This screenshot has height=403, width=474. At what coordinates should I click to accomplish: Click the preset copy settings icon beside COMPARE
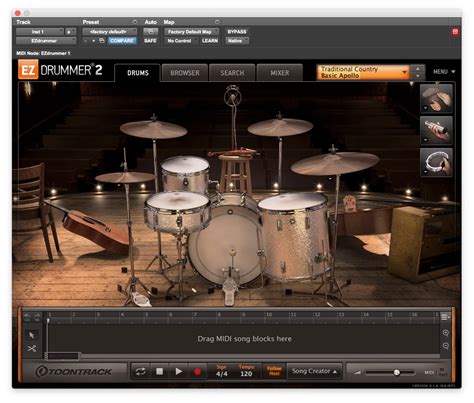tap(102, 41)
